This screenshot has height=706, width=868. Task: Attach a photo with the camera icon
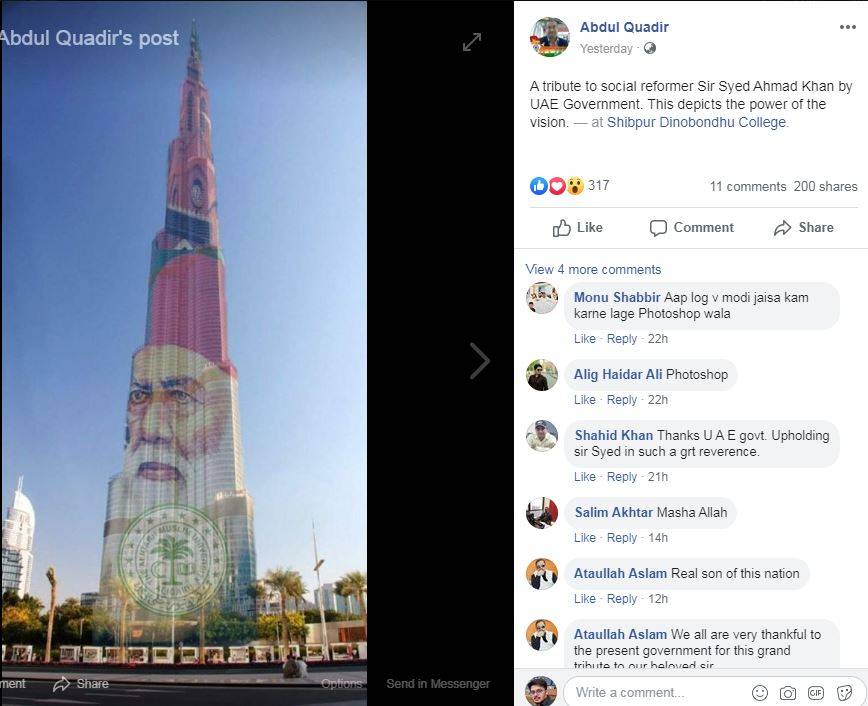788,692
